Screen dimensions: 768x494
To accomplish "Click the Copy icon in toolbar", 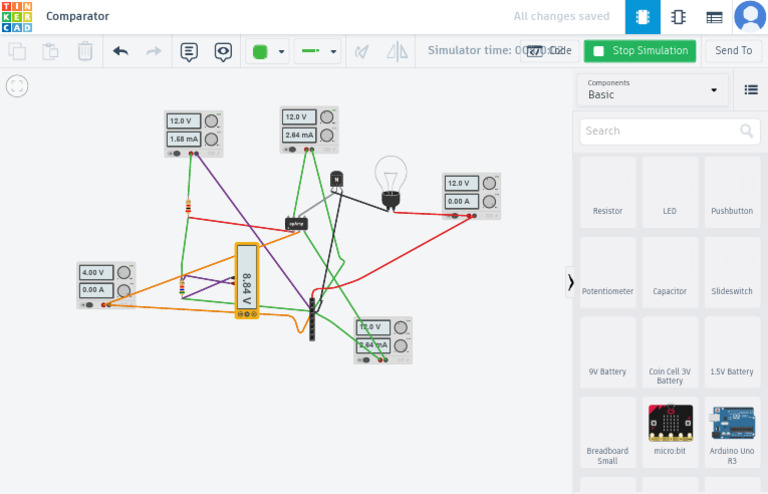I will [x=17, y=51].
